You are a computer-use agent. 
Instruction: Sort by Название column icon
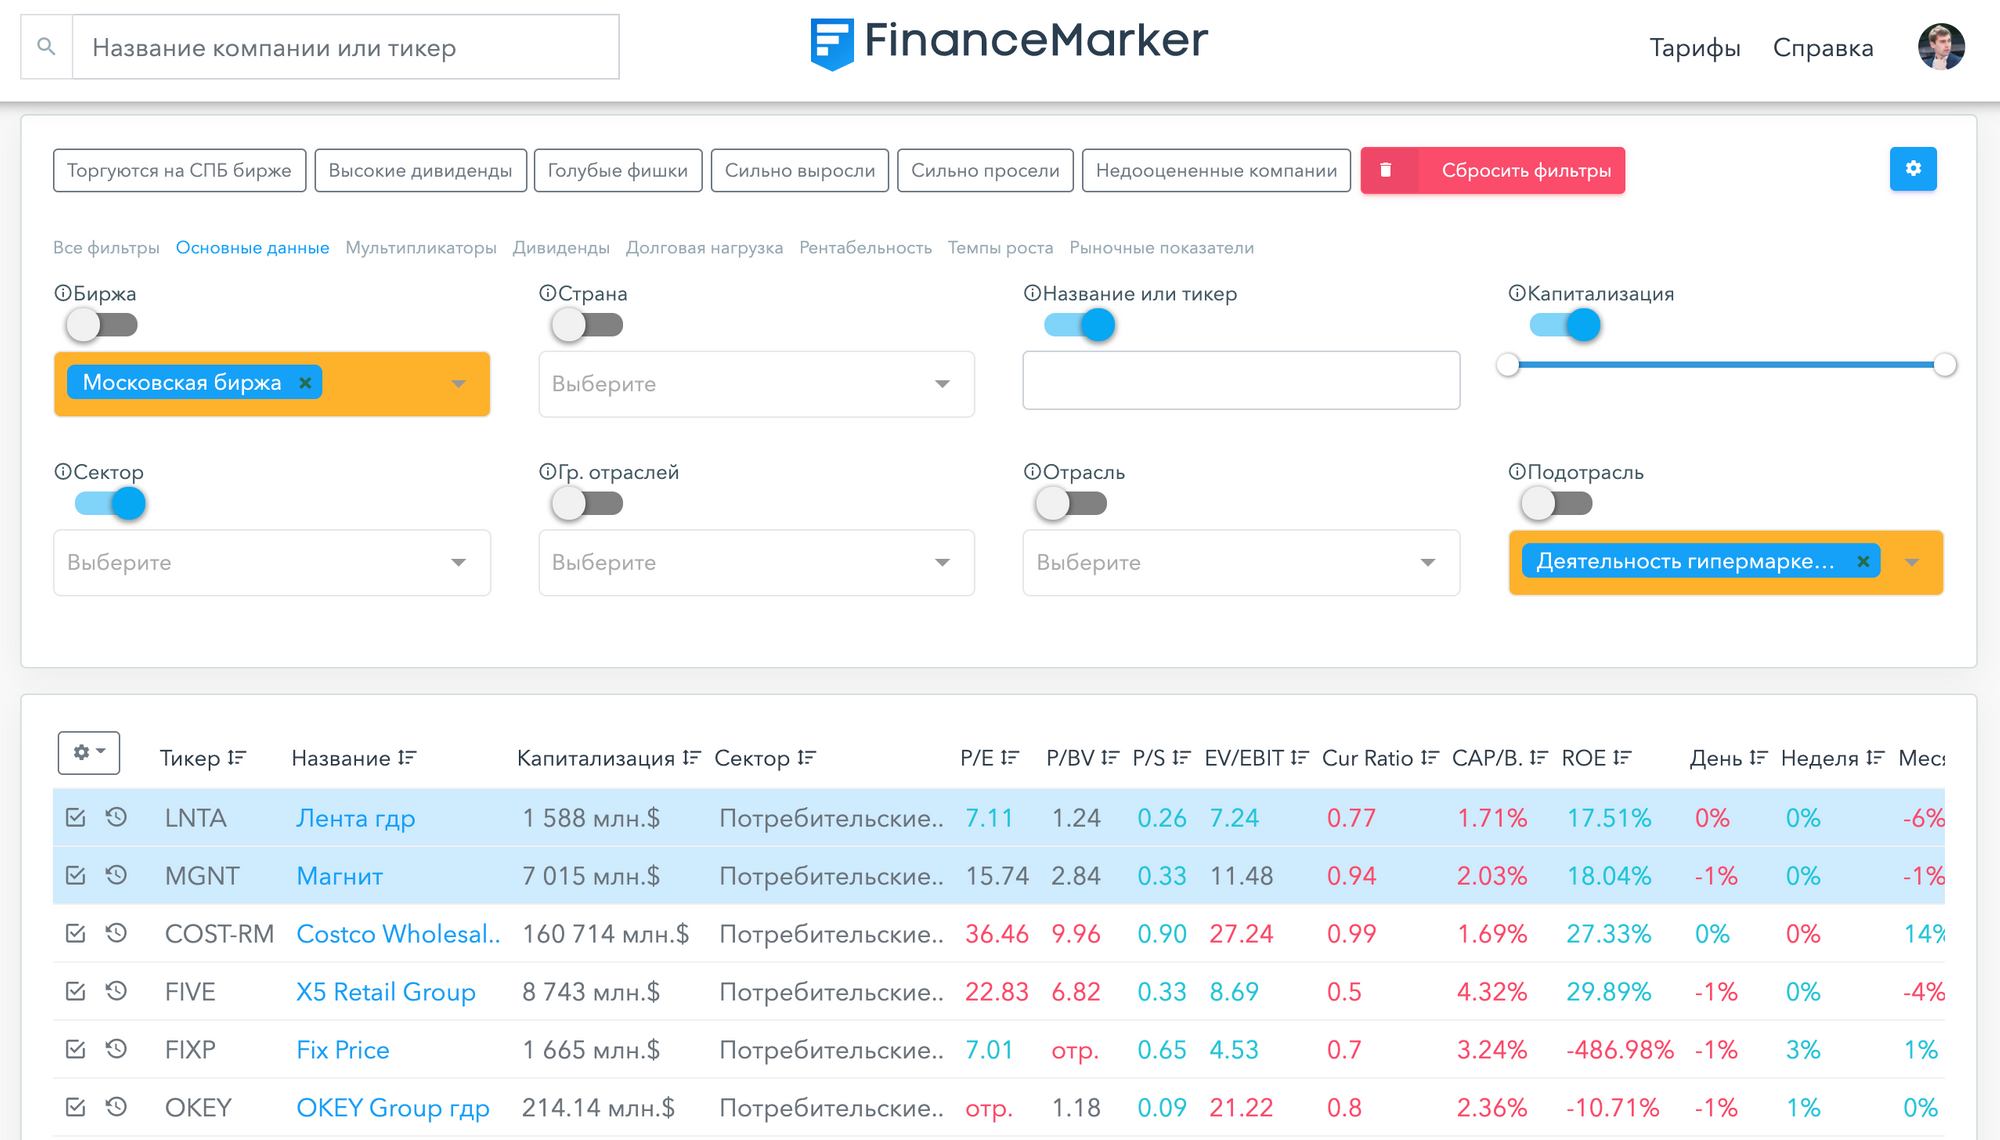(407, 758)
